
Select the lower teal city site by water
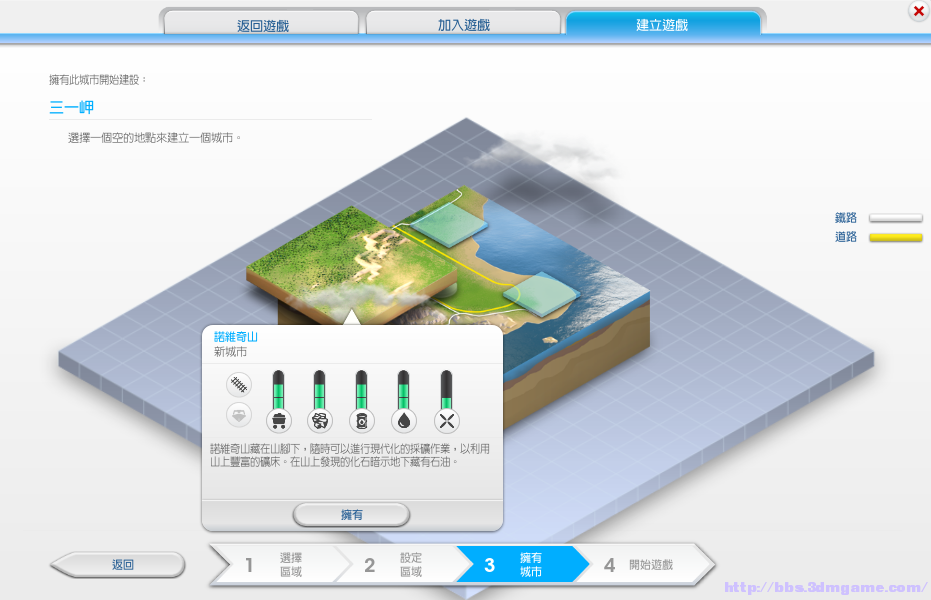pos(541,293)
